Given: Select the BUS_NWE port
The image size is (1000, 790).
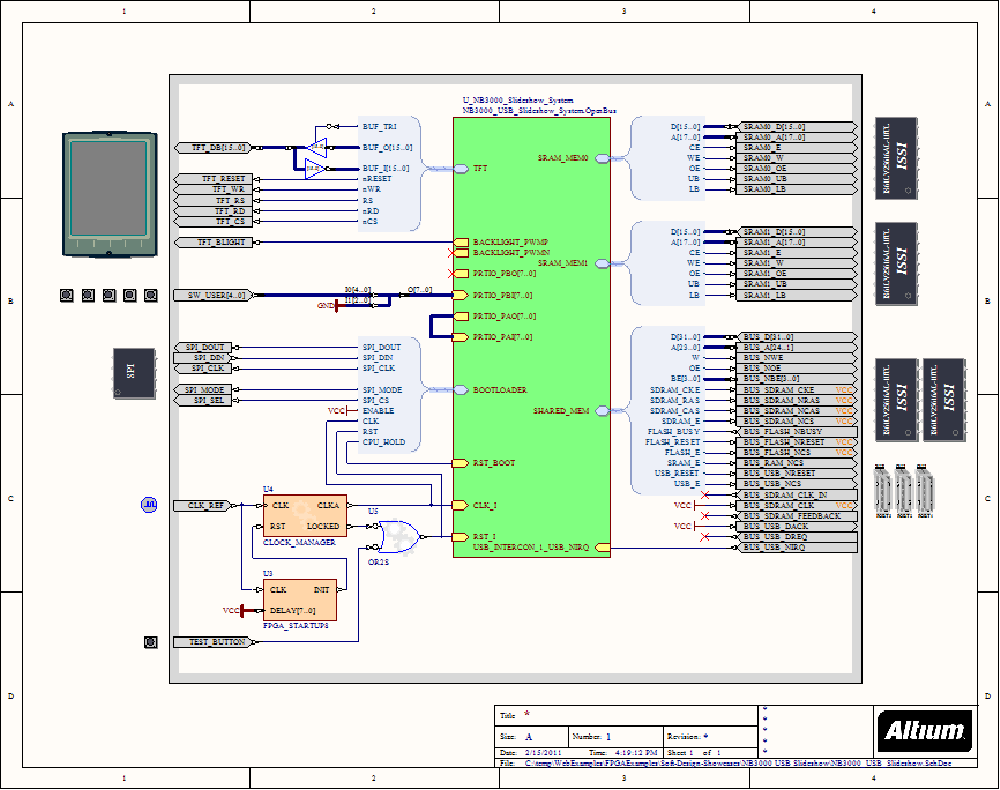Looking at the screenshot, I should pyautogui.click(x=797, y=358).
